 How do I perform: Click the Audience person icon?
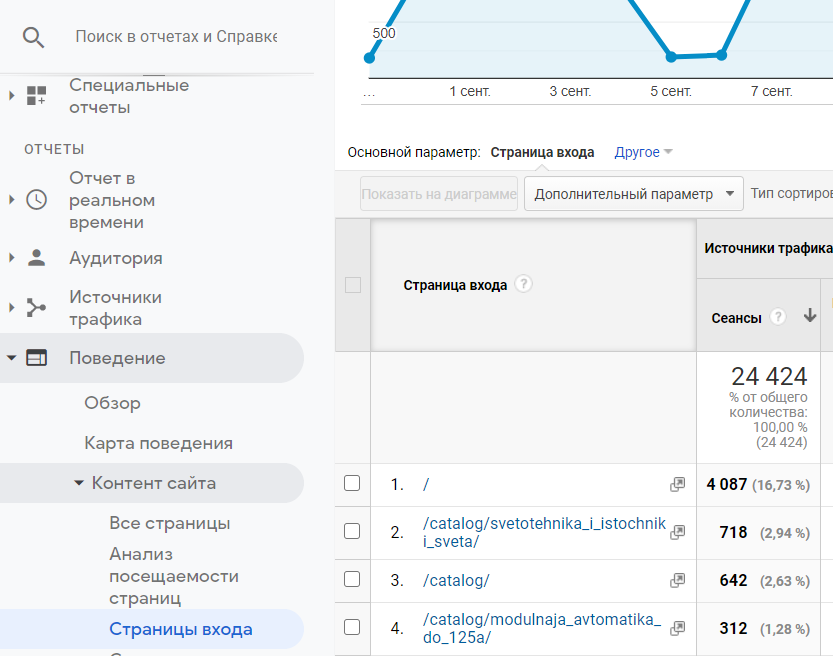(x=37, y=258)
